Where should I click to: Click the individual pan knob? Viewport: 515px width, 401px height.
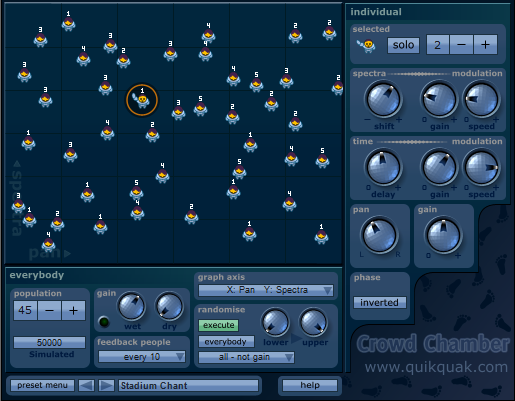(379, 235)
